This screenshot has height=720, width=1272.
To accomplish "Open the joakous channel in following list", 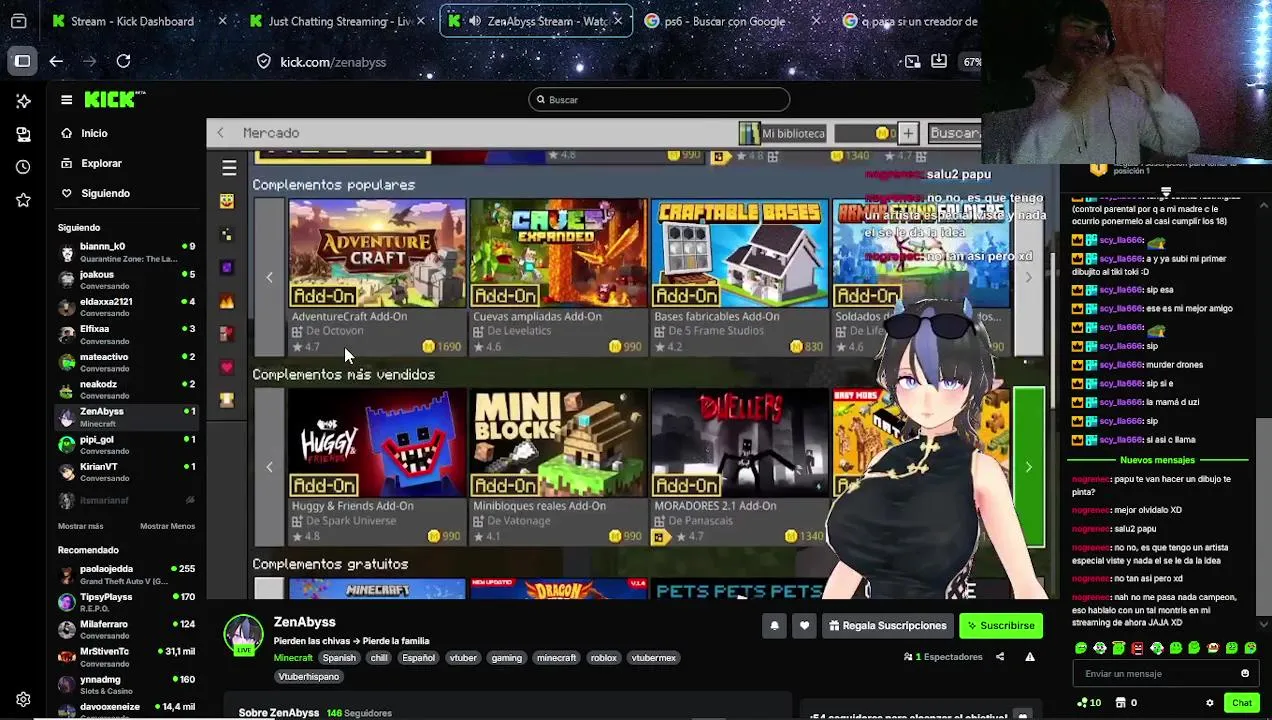I will tap(127, 279).
